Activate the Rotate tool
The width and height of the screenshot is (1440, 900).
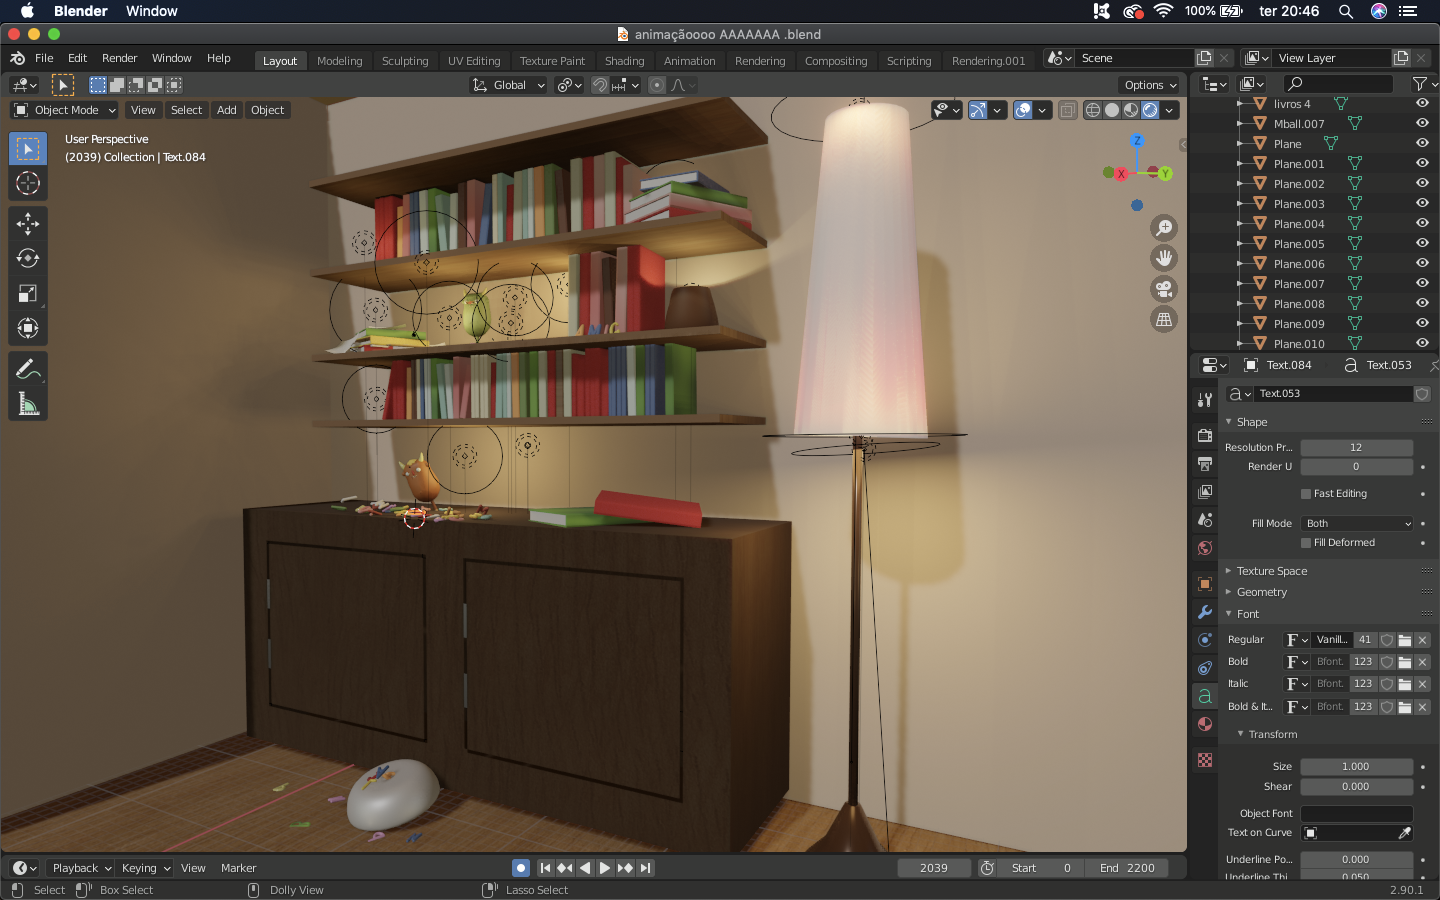[x=28, y=258]
